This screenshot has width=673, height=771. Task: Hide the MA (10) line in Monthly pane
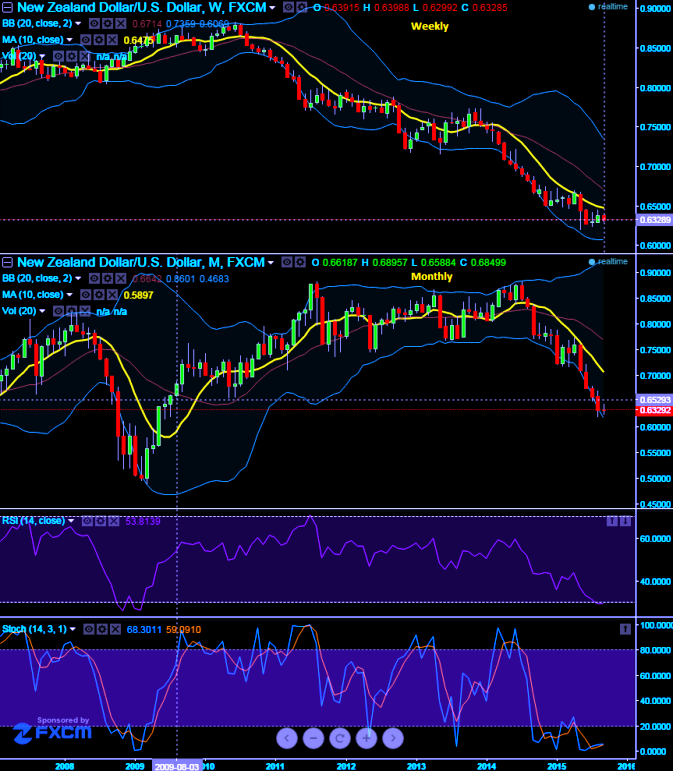pyautogui.click(x=86, y=295)
